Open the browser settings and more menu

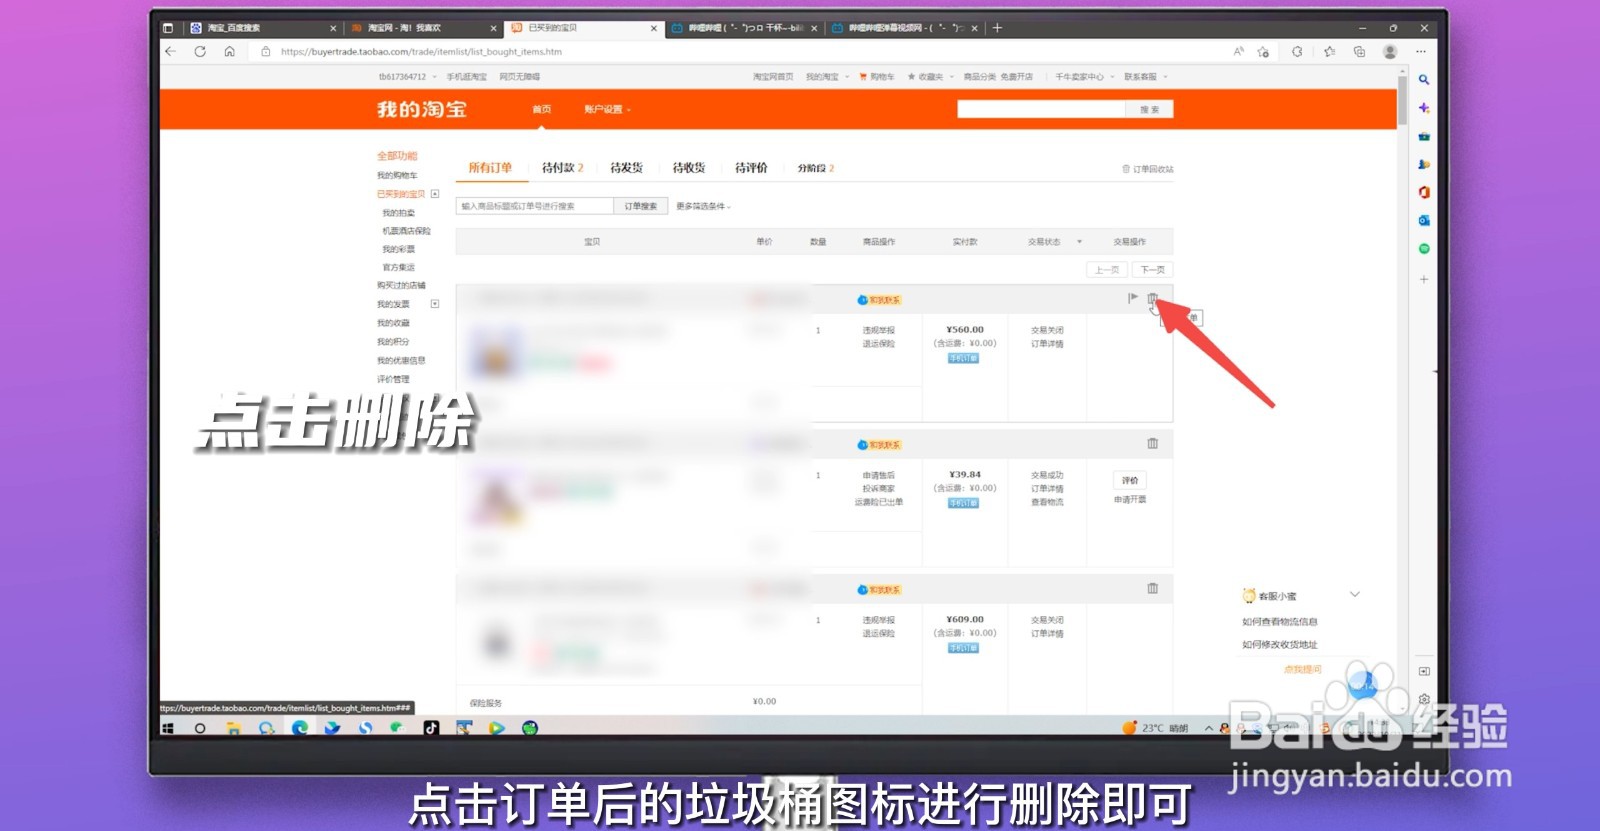1421,51
